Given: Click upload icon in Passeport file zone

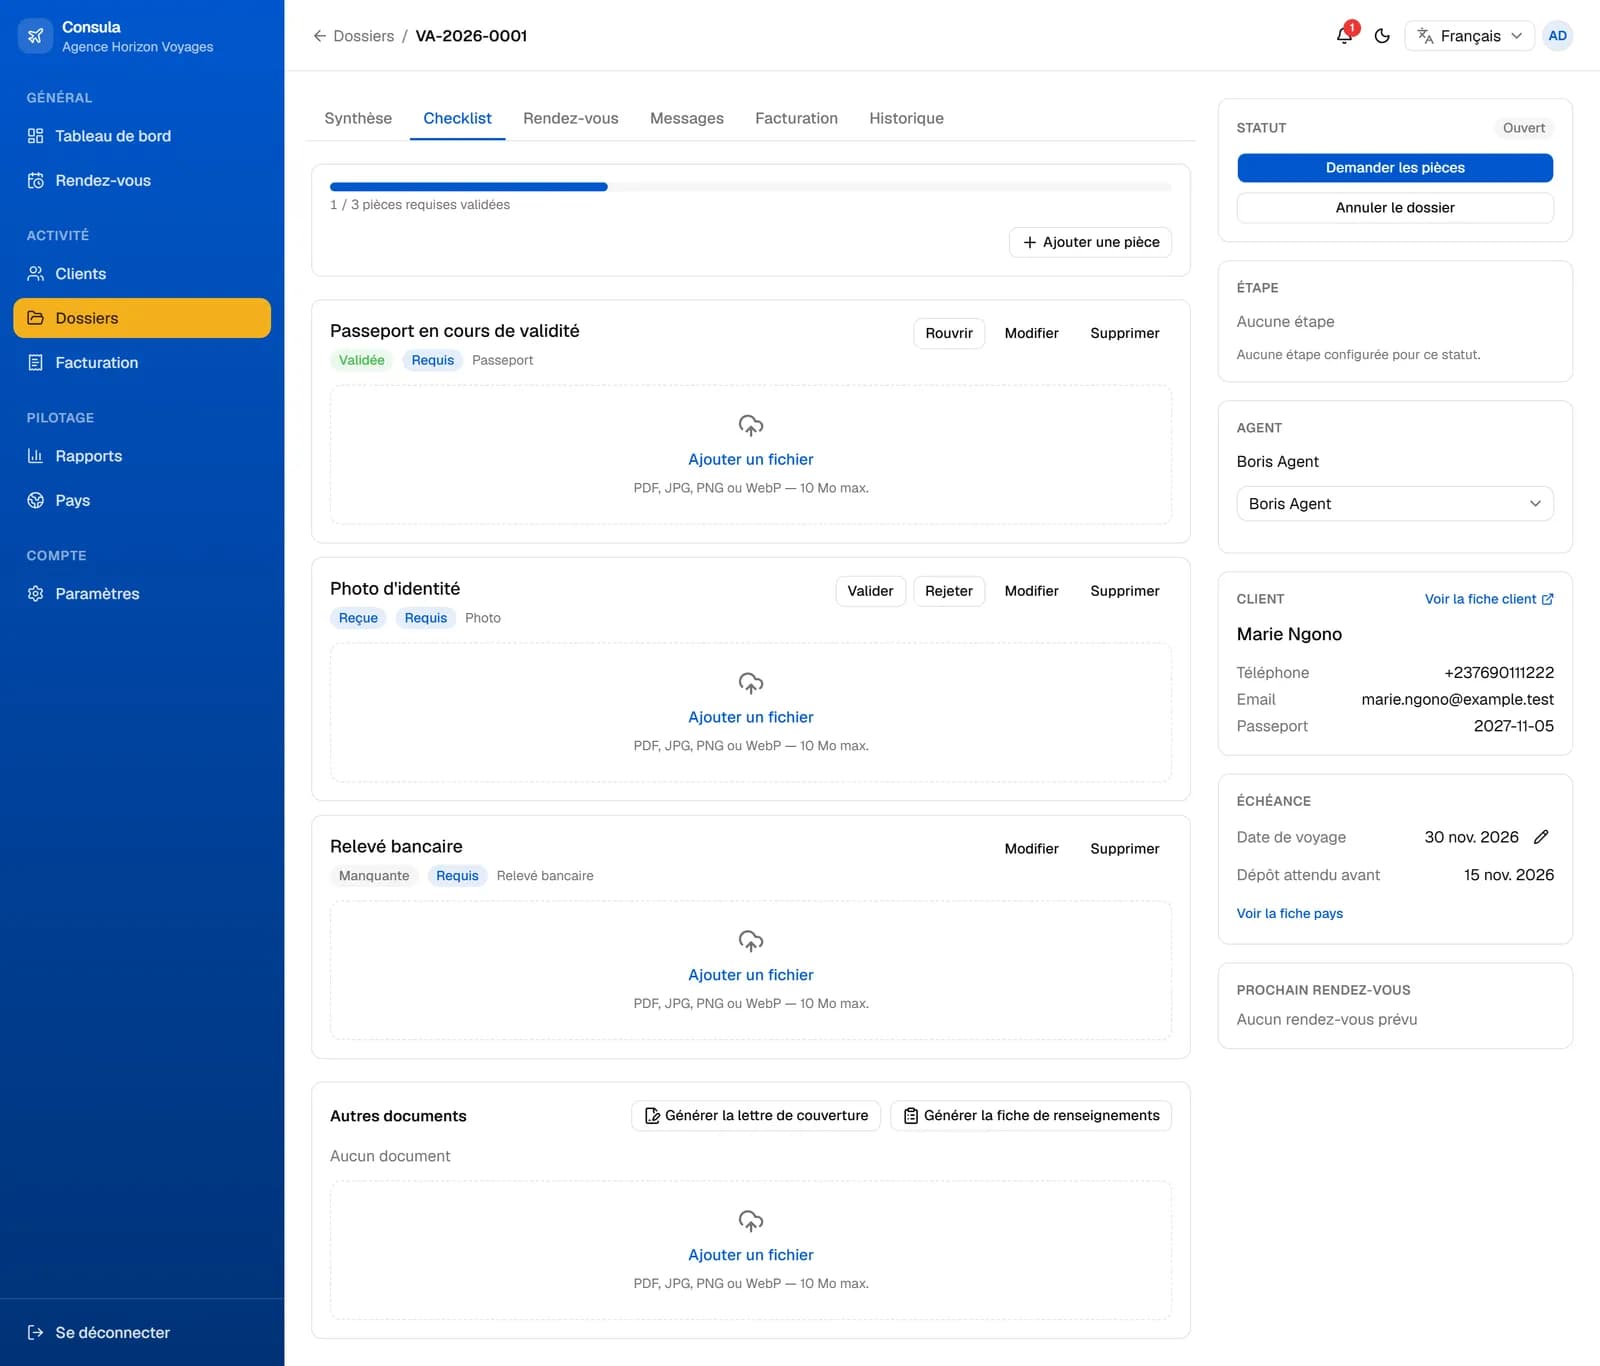Looking at the screenshot, I should tap(751, 425).
